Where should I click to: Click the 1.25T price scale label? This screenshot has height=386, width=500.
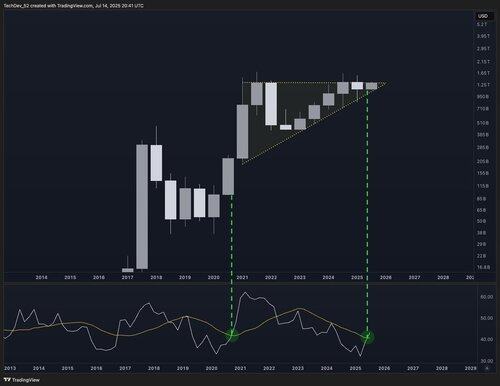(x=483, y=85)
